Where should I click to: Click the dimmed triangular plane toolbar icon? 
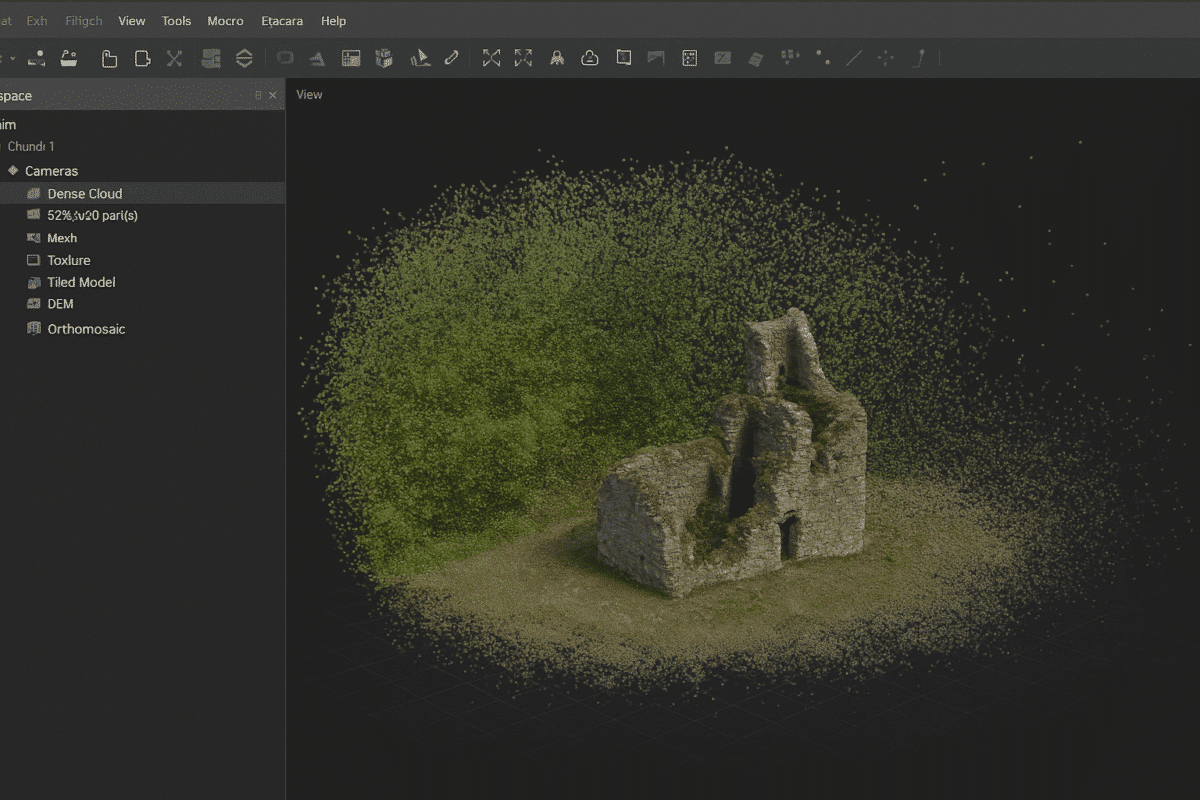(317, 58)
